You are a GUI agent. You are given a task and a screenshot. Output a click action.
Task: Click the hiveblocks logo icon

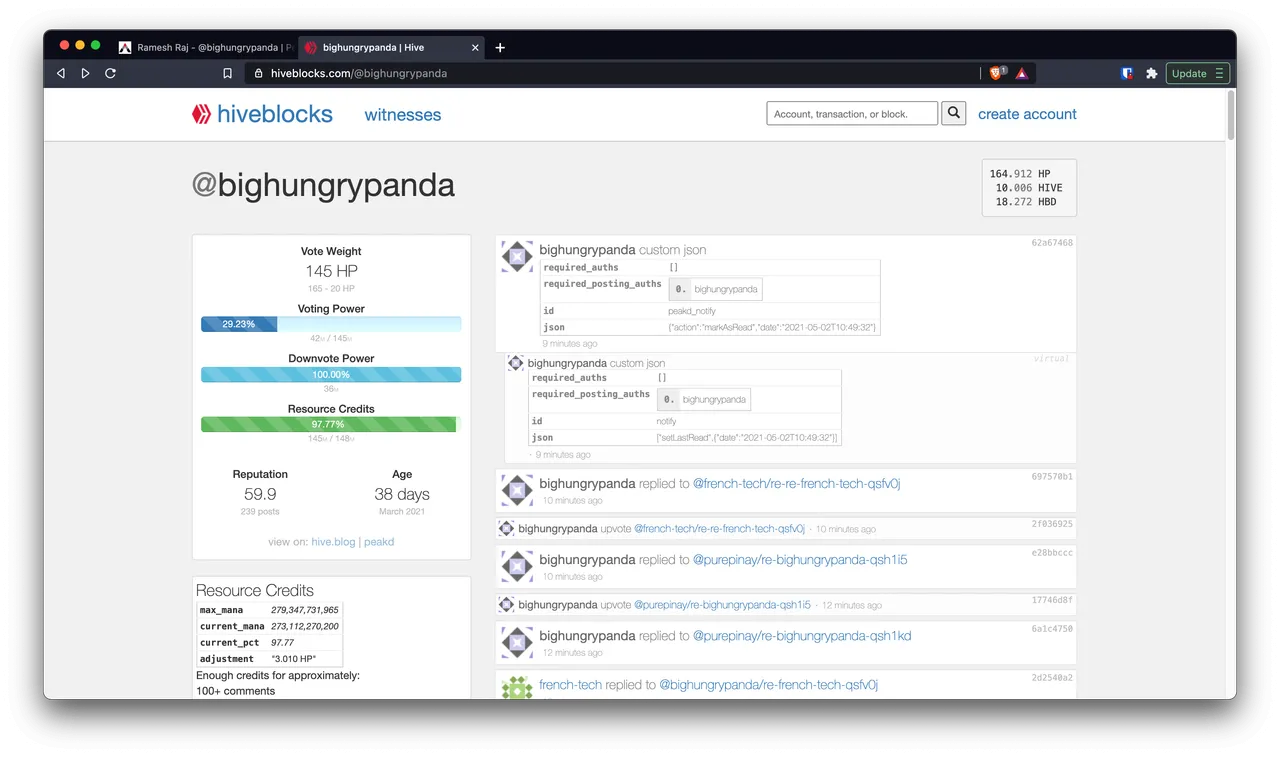(x=201, y=114)
